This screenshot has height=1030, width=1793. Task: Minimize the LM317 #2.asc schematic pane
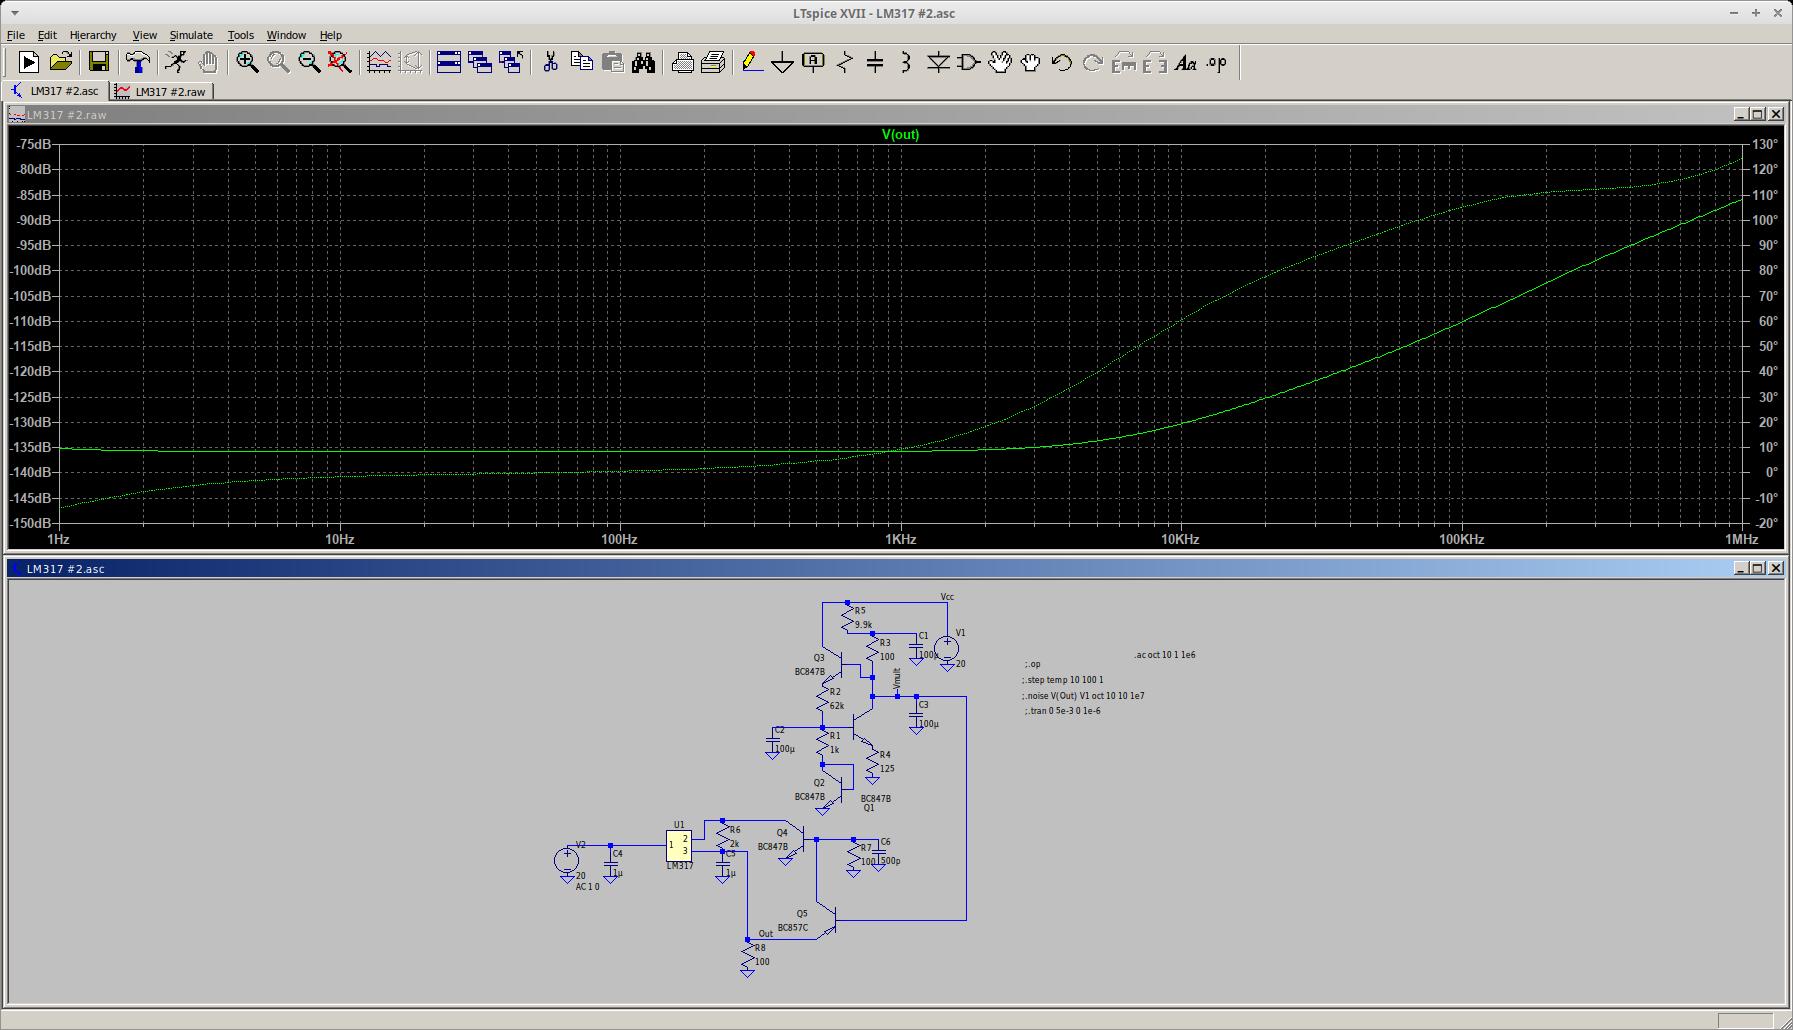(1741, 568)
